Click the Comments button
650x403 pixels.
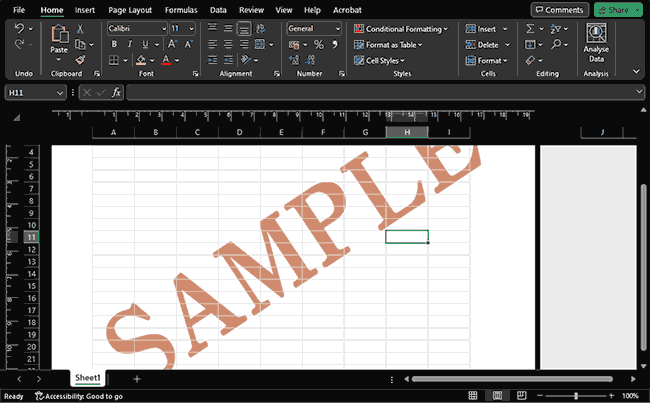(560, 10)
